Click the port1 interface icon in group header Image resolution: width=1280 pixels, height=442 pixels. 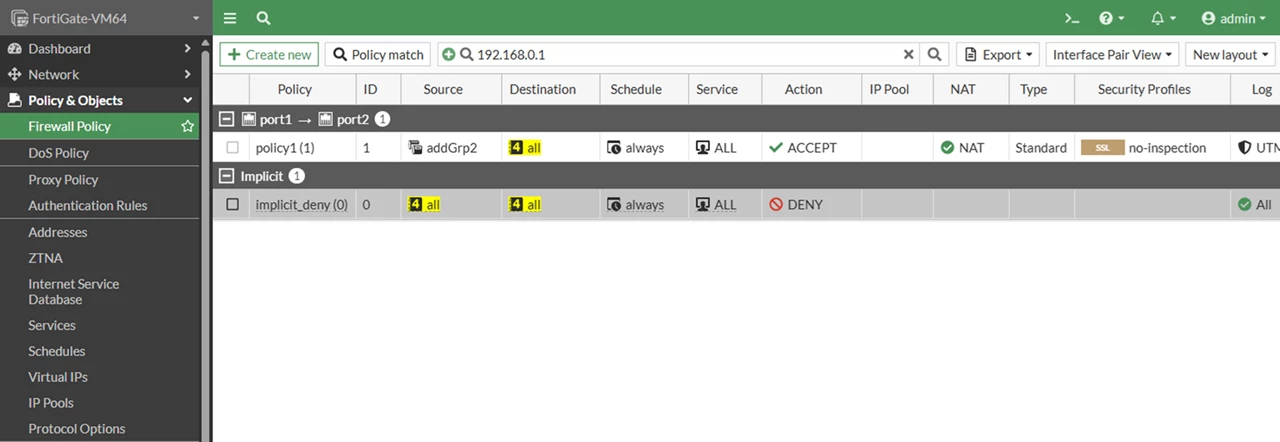coord(250,120)
